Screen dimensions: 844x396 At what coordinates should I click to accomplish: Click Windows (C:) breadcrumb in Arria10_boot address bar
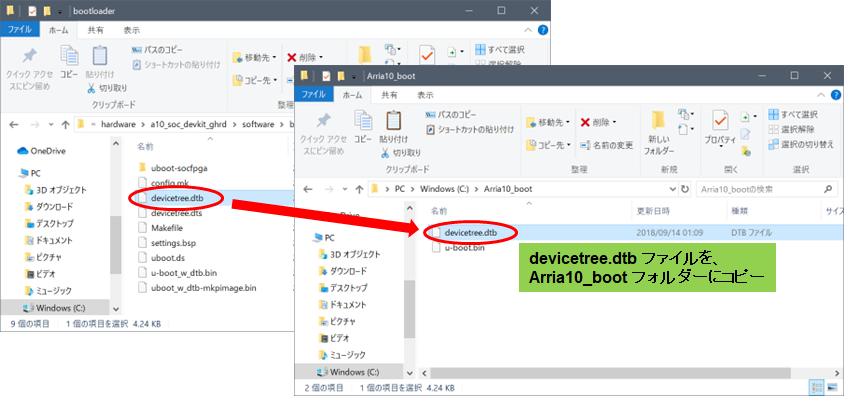[x=445, y=189]
